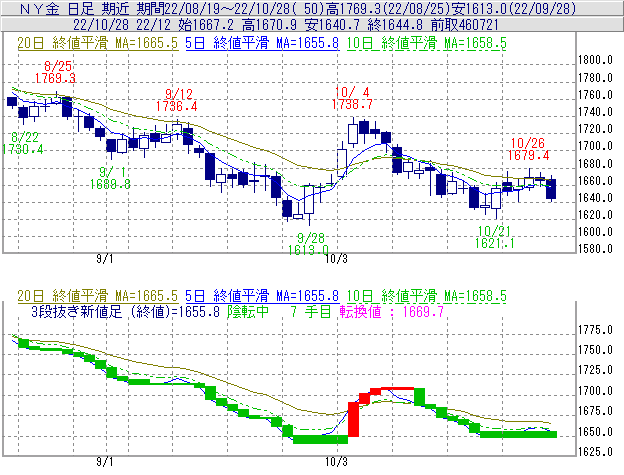Viewport: 624px width, 475px height.
Task: Click the red reversal block in the lower chart
Action: [x=353, y=419]
